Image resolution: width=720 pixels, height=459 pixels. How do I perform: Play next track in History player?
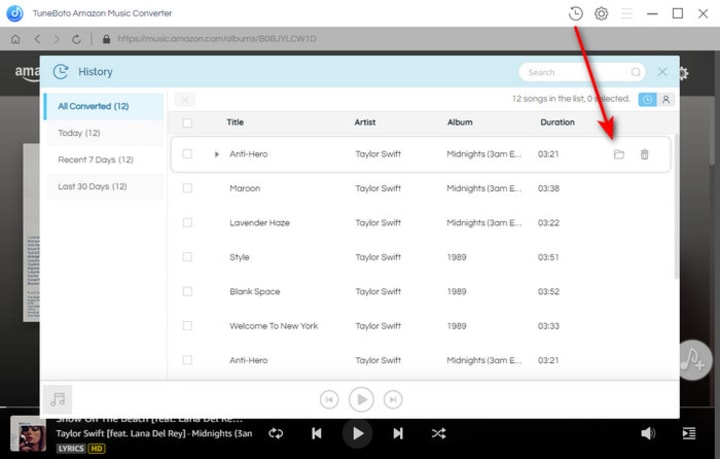click(x=393, y=399)
